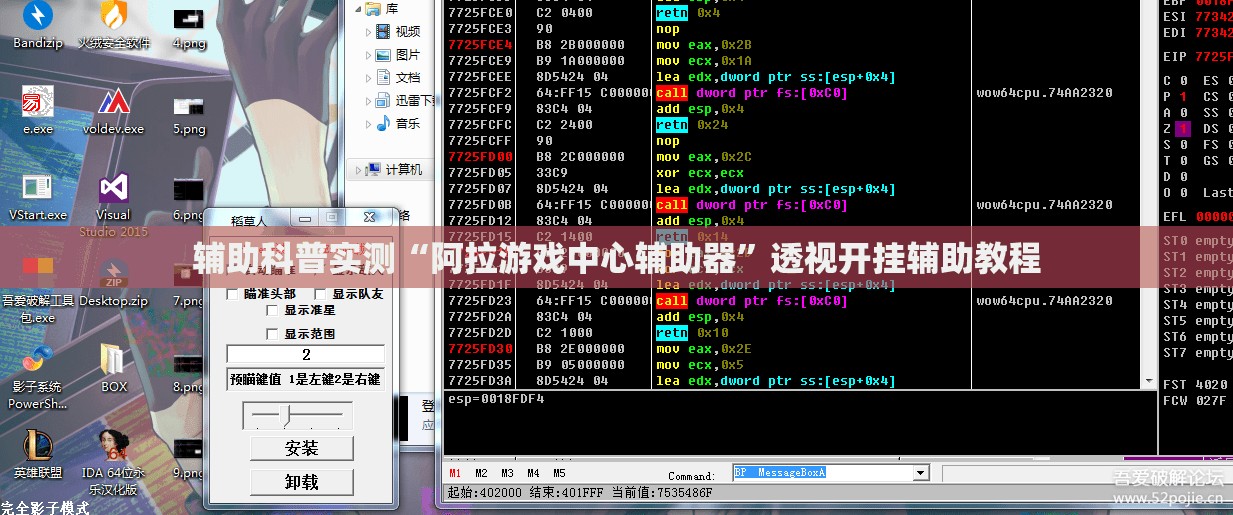
Task: Launch 英雄联盟 desktop shortcut
Action: point(38,454)
